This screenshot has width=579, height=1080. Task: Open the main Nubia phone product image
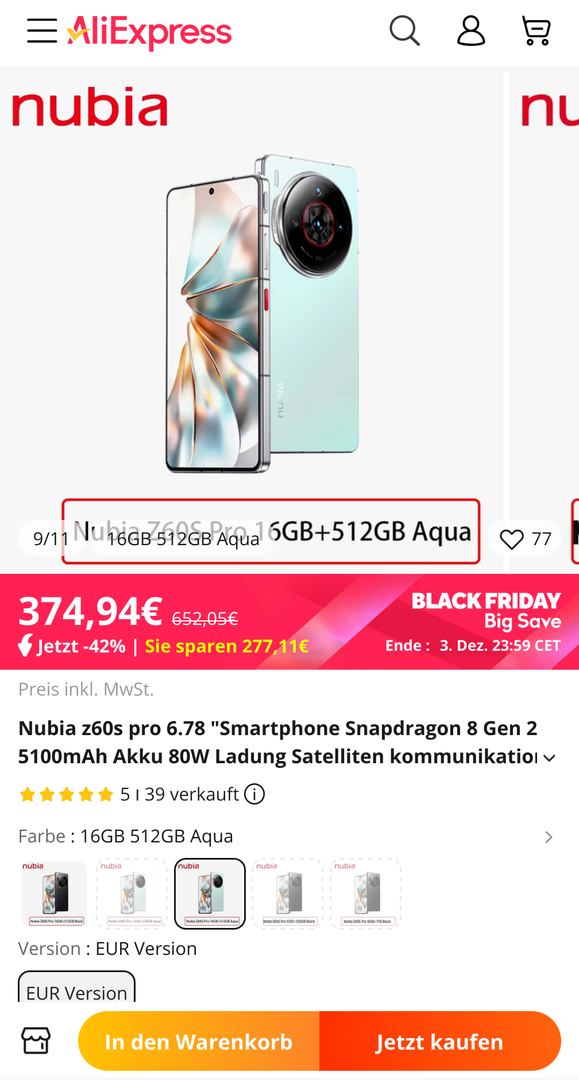point(262,313)
